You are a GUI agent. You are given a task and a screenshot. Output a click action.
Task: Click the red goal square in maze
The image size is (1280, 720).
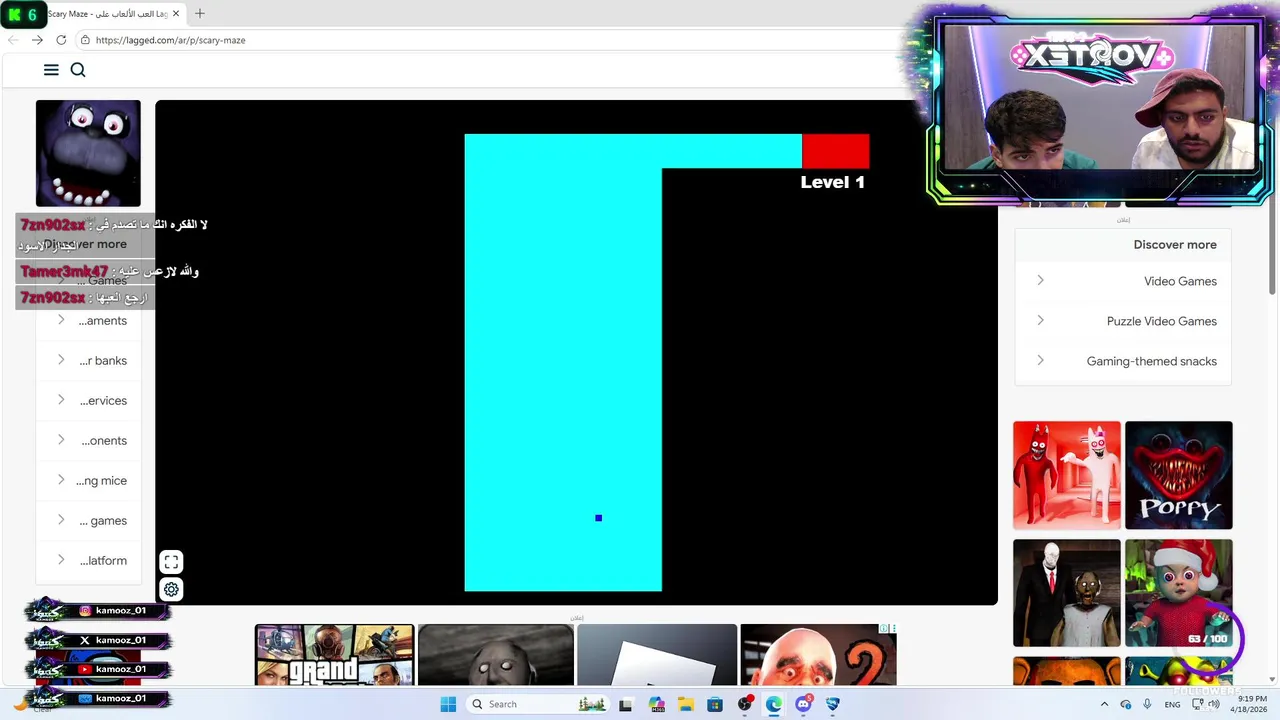[x=835, y=151]
